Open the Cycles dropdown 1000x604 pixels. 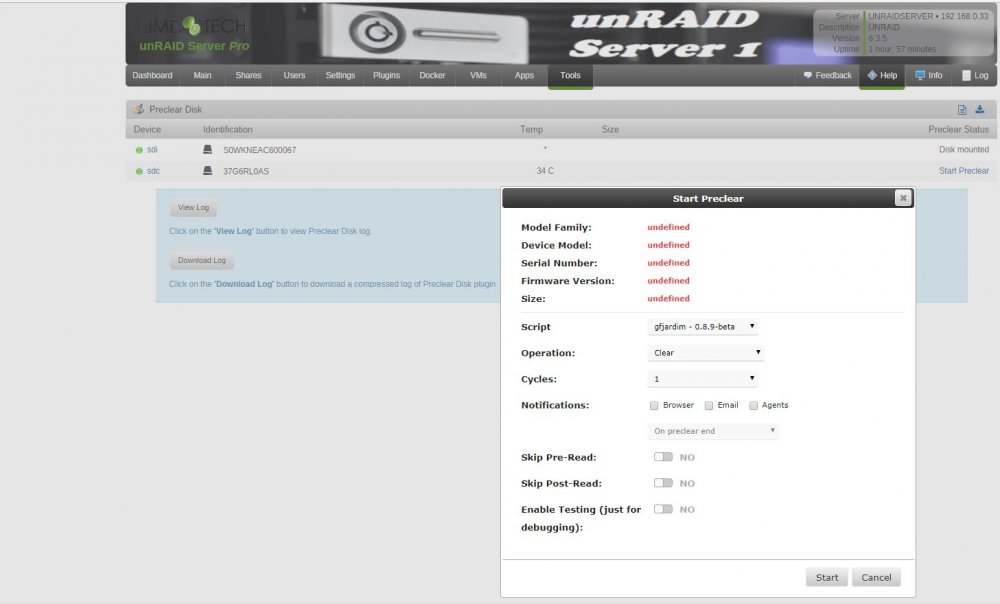click(703, 379)
